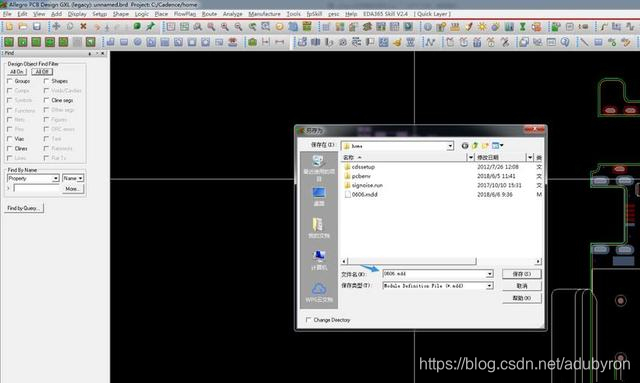Select the Move tool with four arrows

(x=56, y=27)
